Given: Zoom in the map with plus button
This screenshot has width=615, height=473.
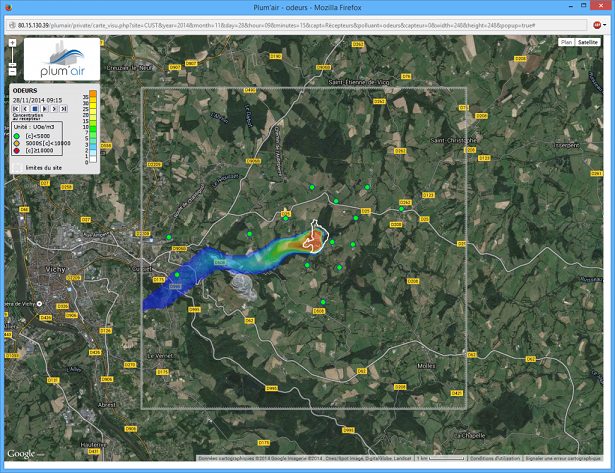Looking at the screenshot, I should pos(13,43).
